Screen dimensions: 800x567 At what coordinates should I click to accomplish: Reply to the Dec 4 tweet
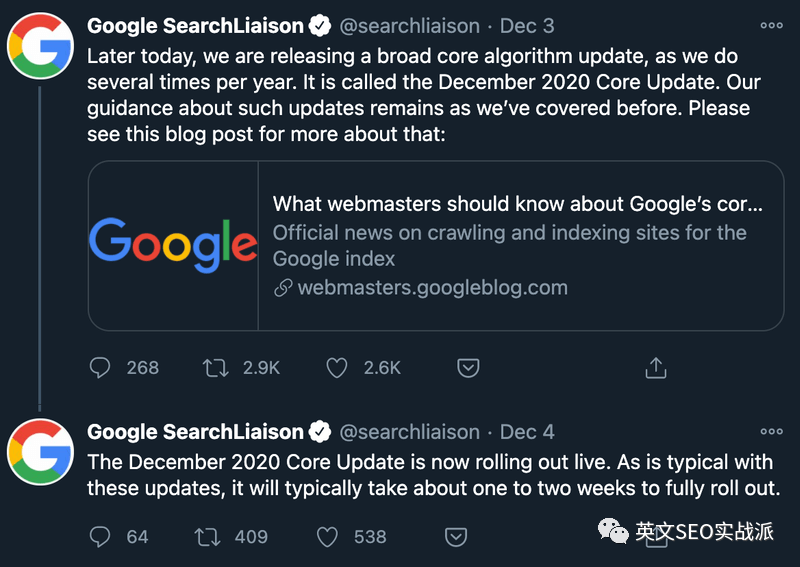(99, 537)
